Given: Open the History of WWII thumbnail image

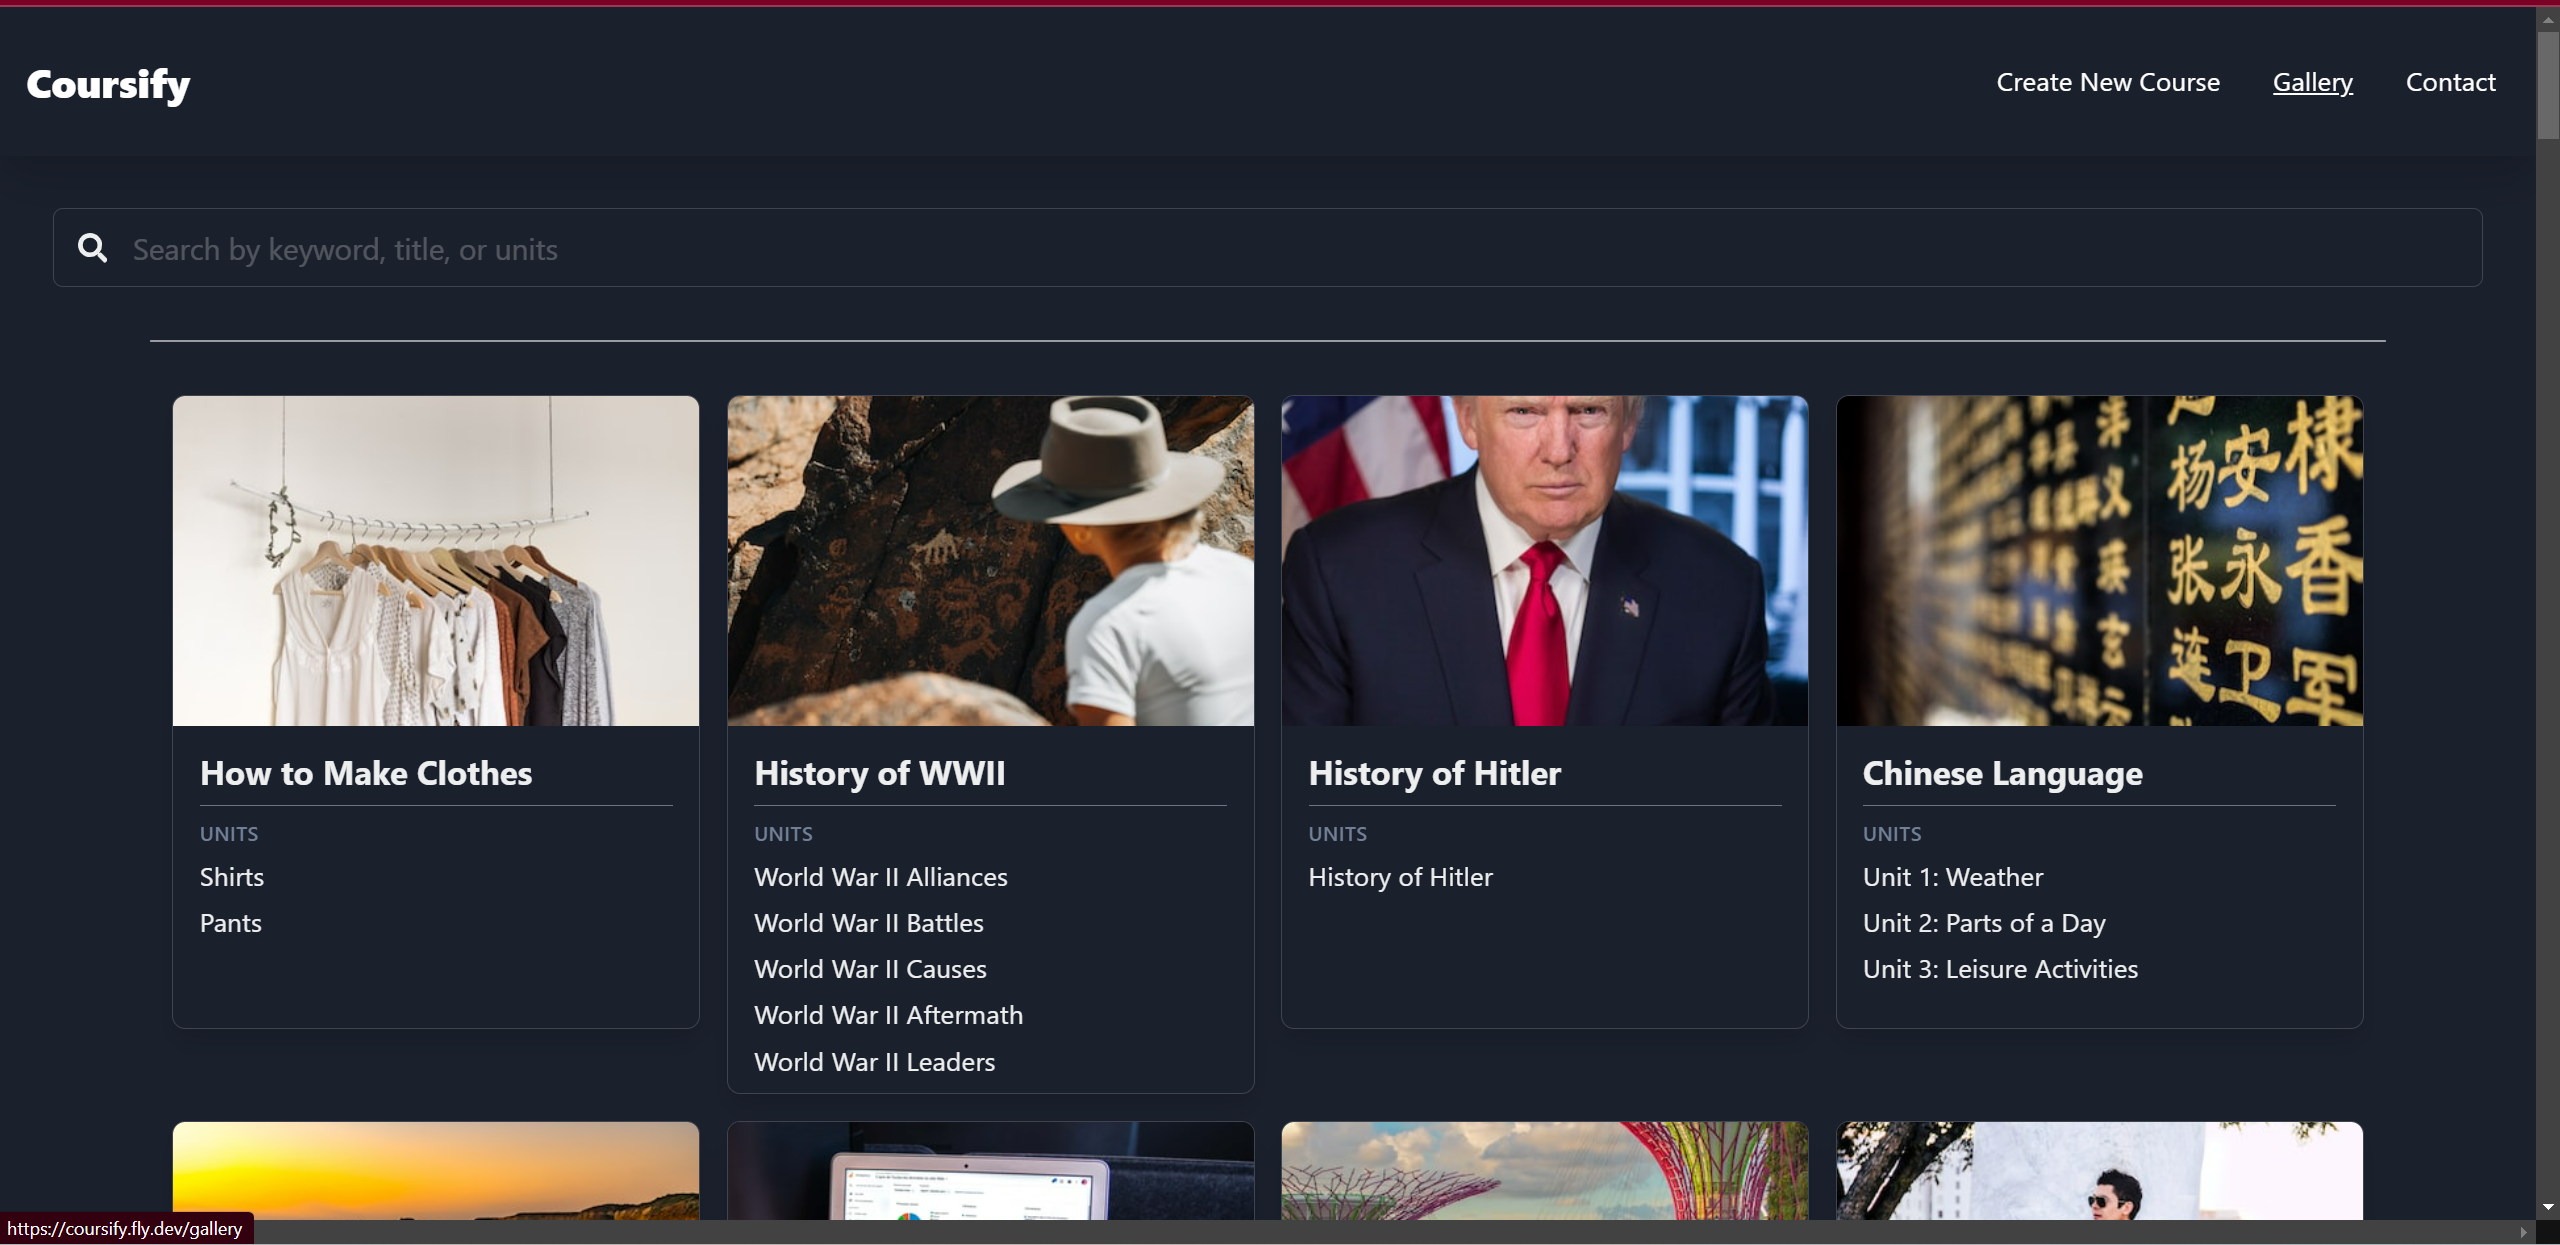Looking at the screenshot, I should tap(990, 560).
